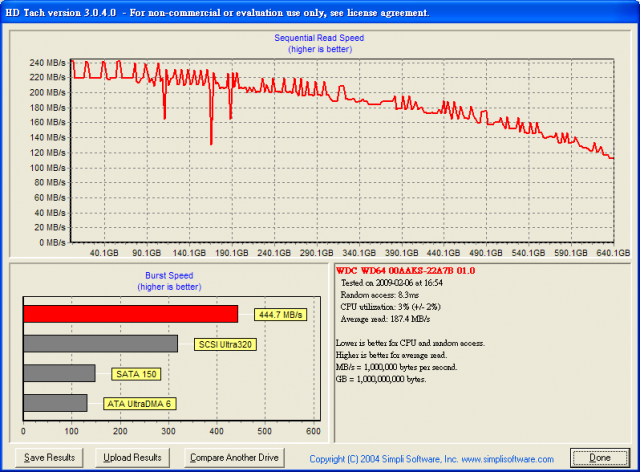Click the 0 MB/s axis label
This screenshot has width=640, height=472.
click(52, 243)
